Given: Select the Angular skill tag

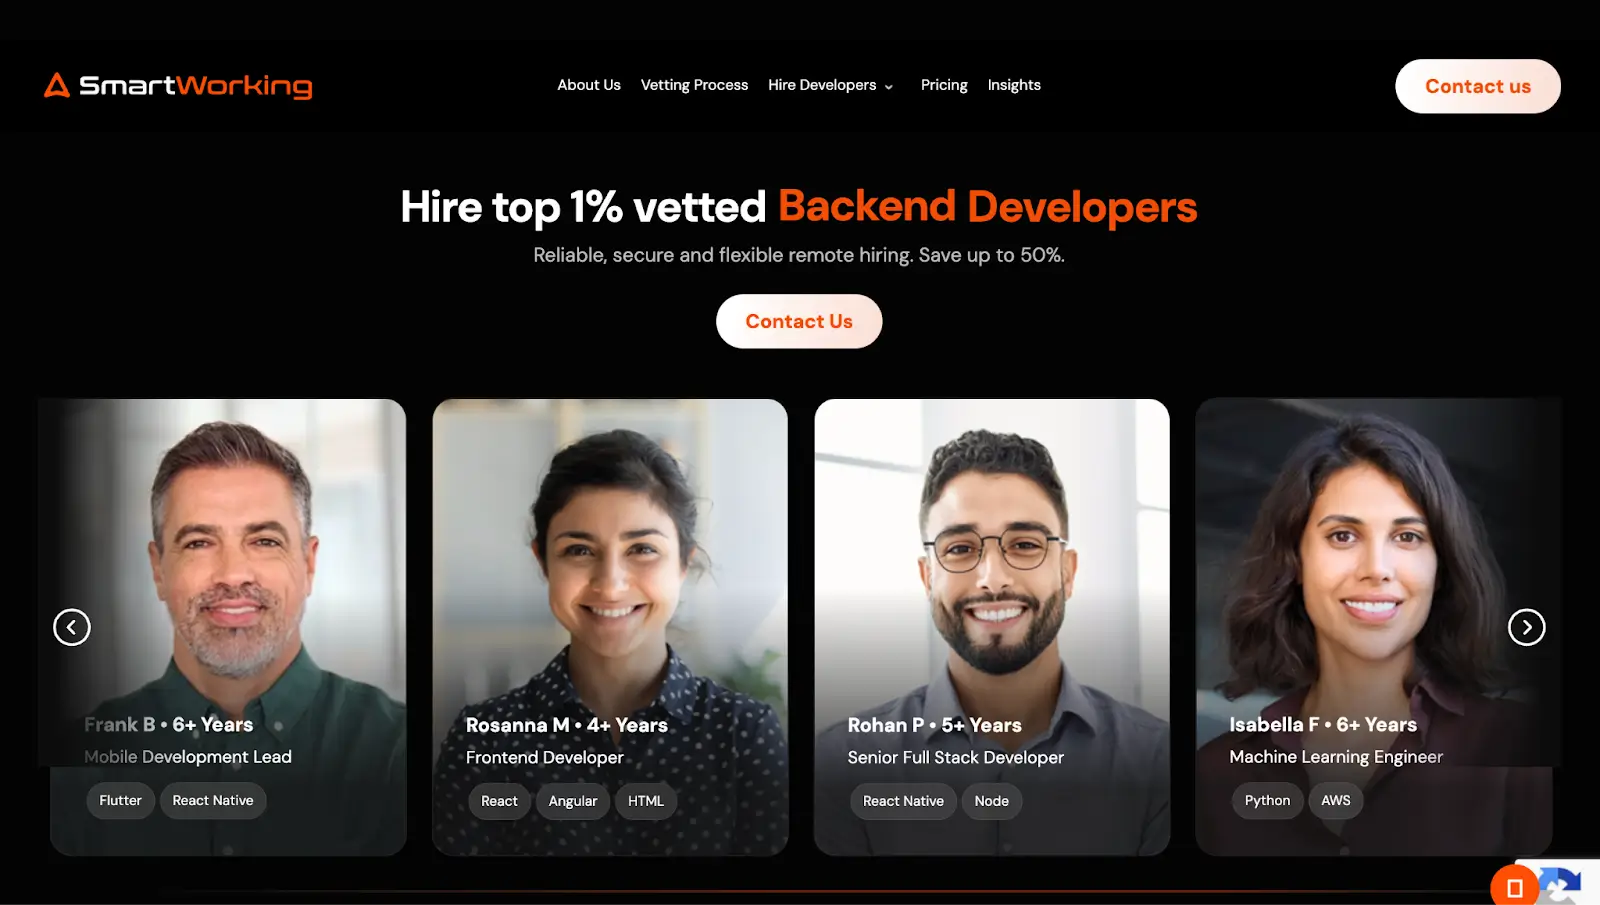Looking at the screenshot, I should pyautogui.click(x=573, y=801).
